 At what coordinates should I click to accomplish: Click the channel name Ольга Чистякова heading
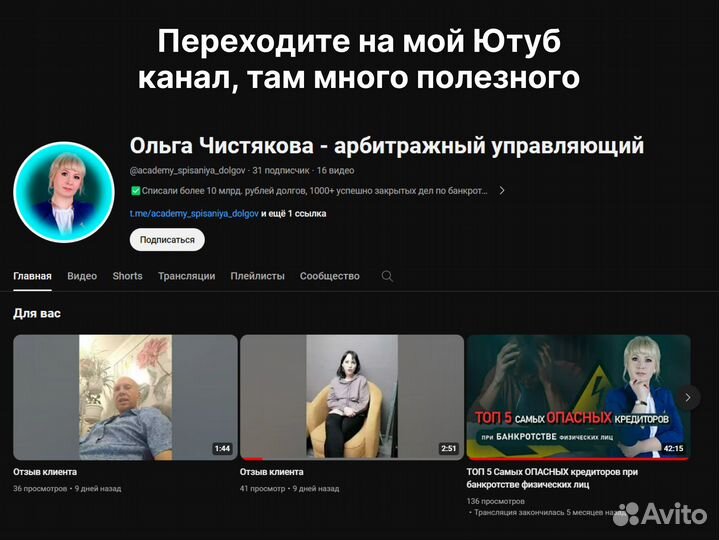[x=387, y=146]
